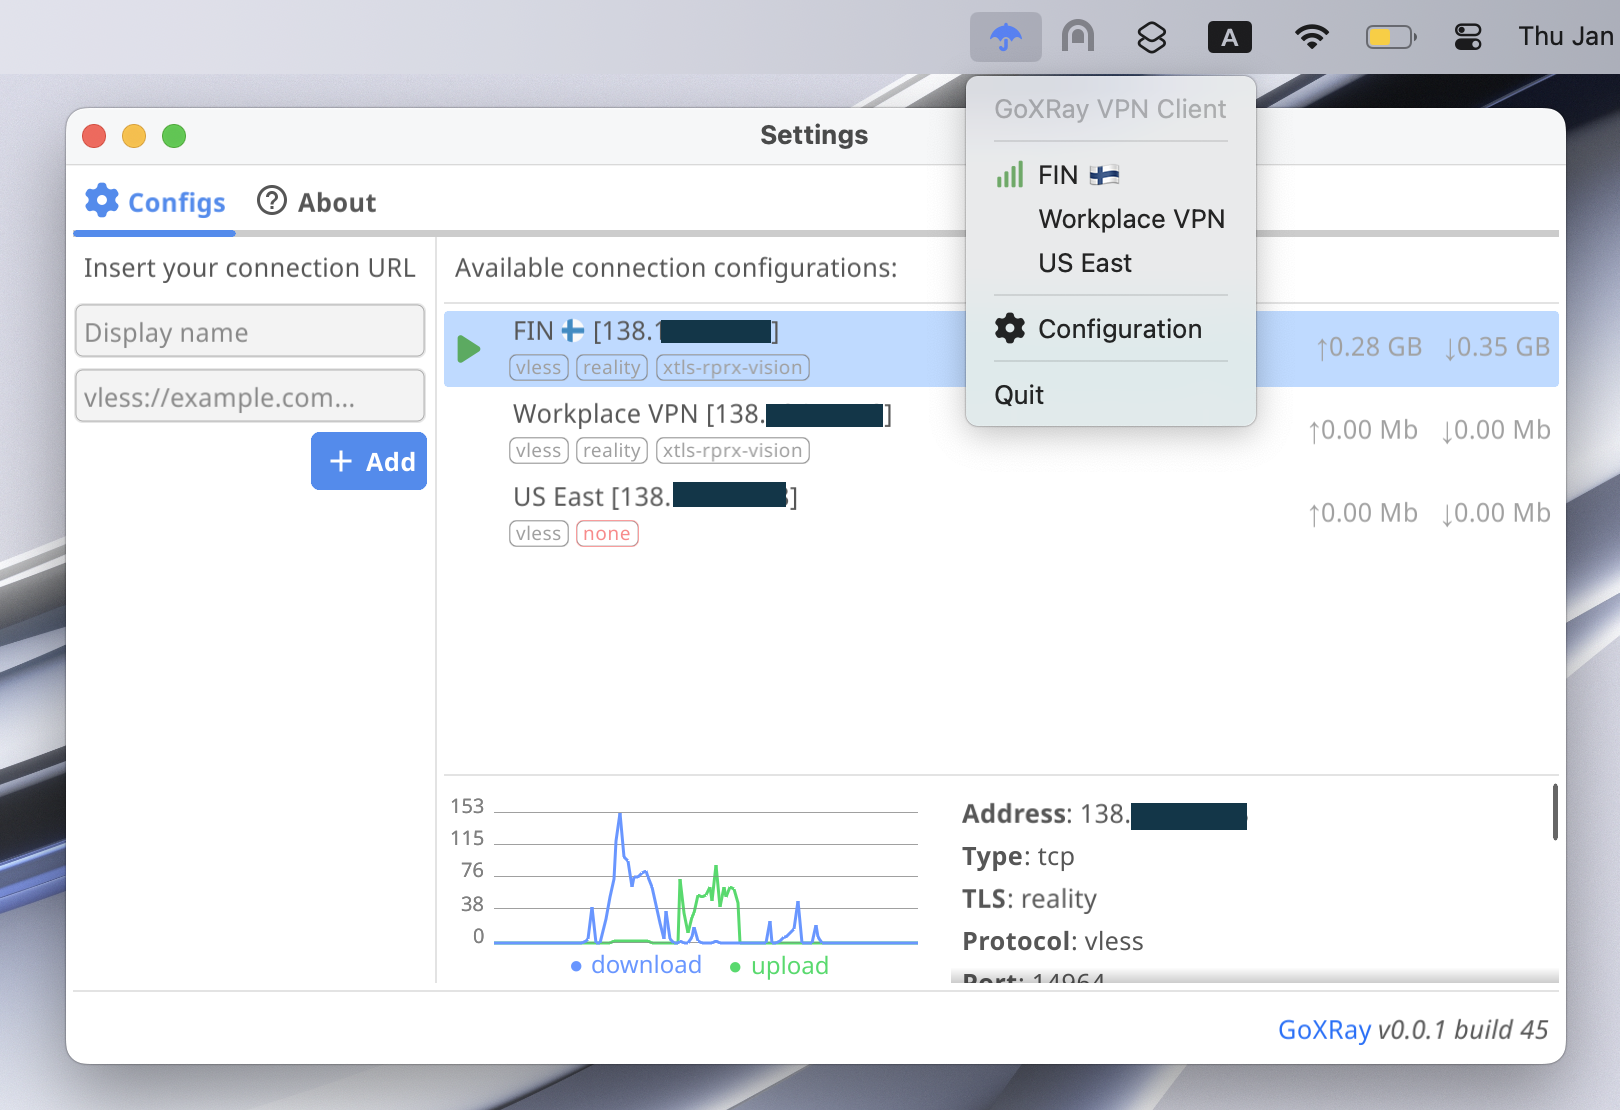The width and height of the screenshot is (1620, 1110).
Task: Switch to the Configs tab
Action: pyautogui.click(x=155, y=202)
